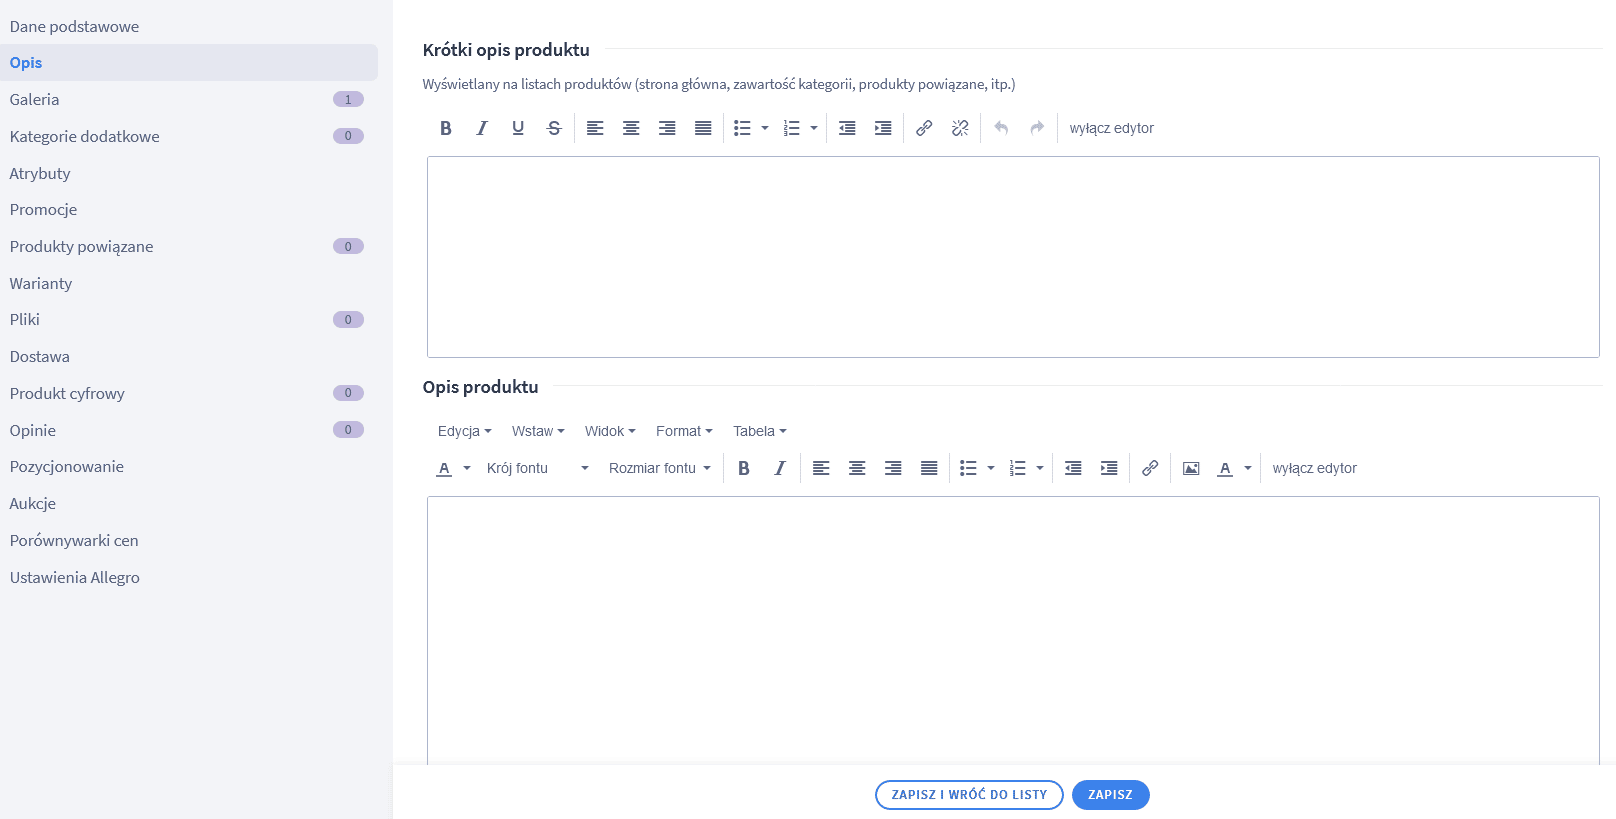Open the Format menu
The width and height of the screenshot is (1616, 819).
pyautogui.click(x=684, y=431)
